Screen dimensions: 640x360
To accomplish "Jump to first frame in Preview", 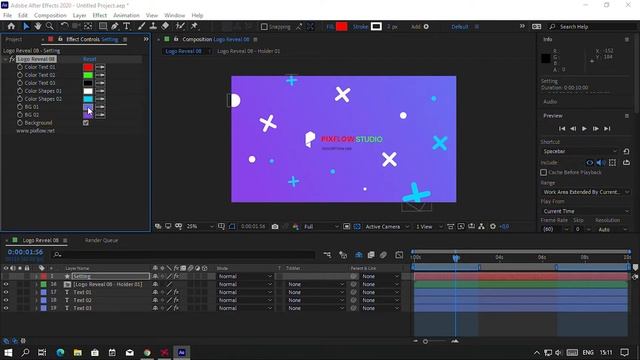I will click(562, 129).
